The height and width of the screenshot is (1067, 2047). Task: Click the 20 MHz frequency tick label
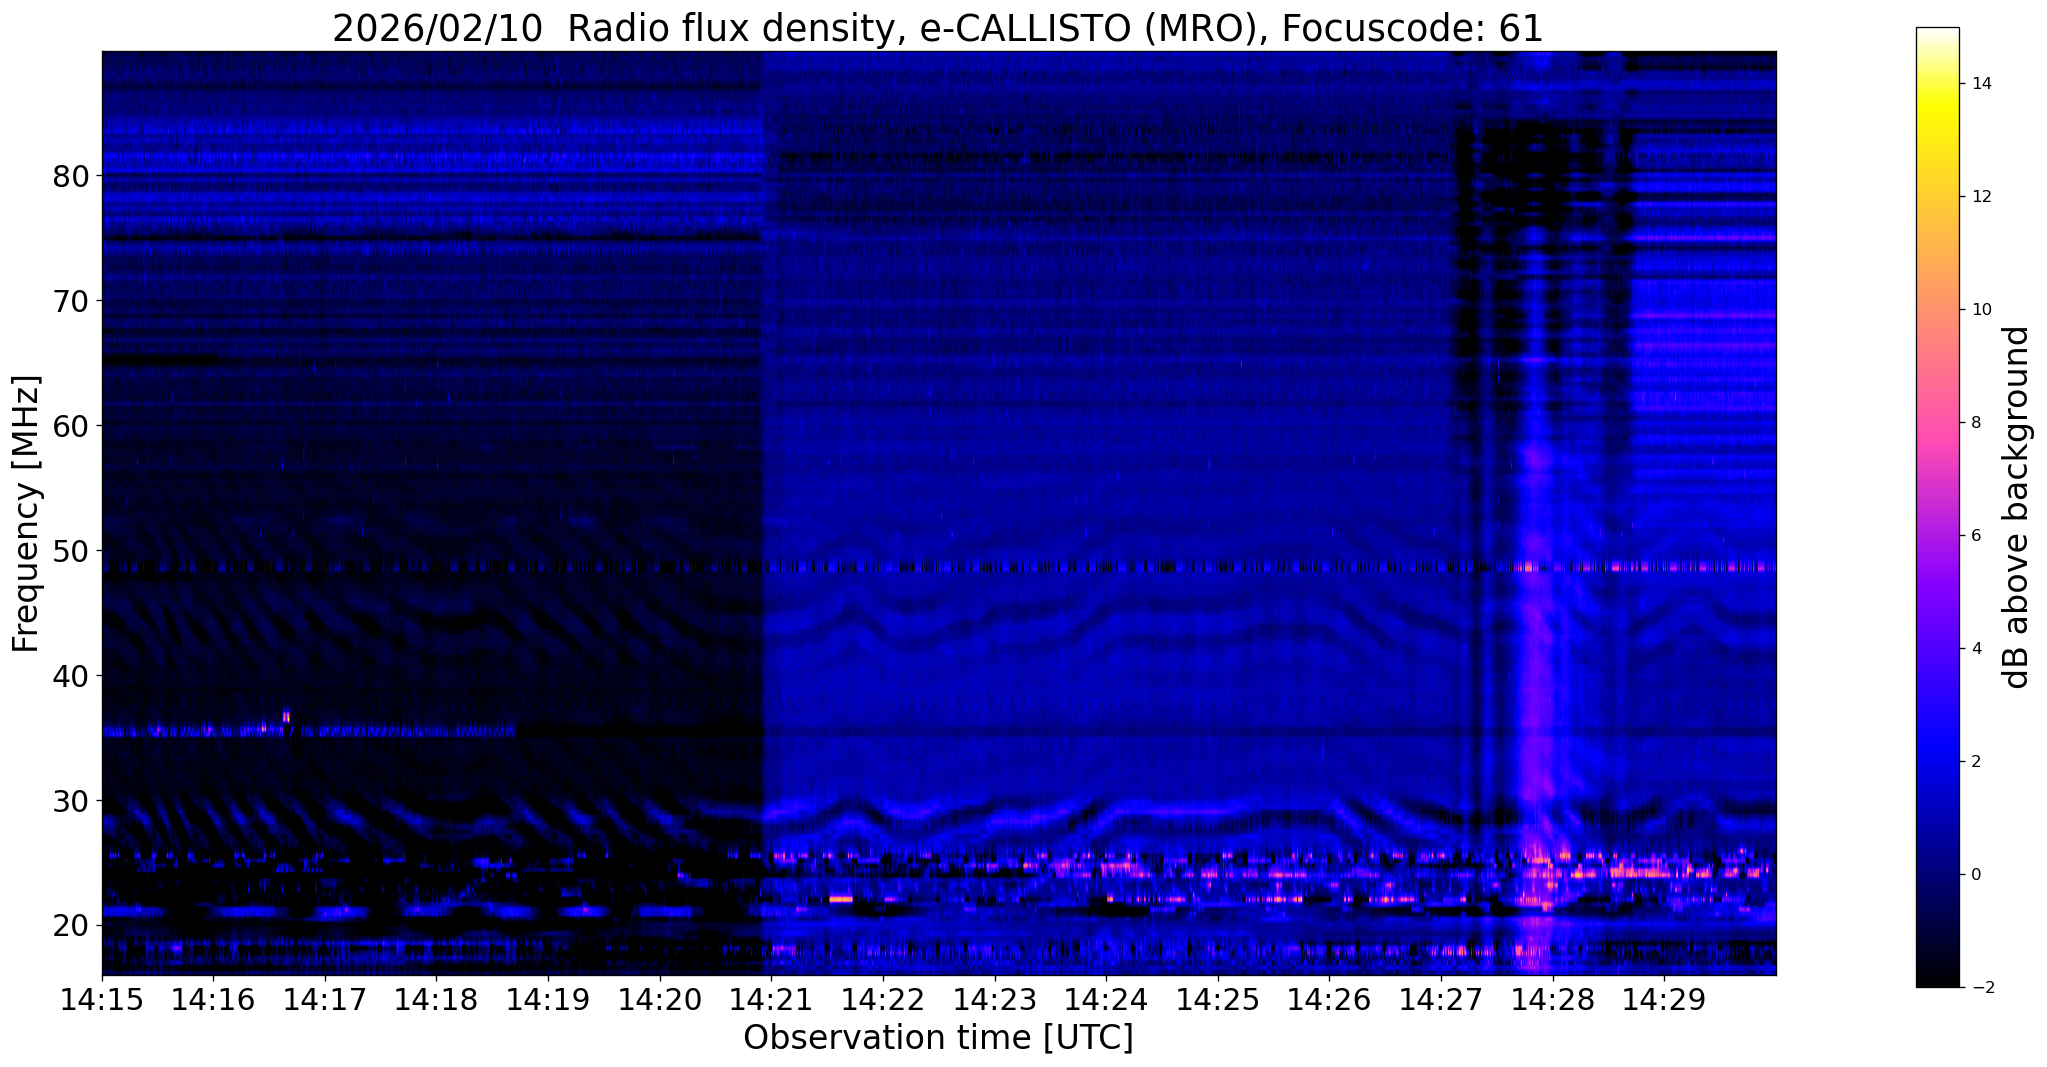(70, 926)
